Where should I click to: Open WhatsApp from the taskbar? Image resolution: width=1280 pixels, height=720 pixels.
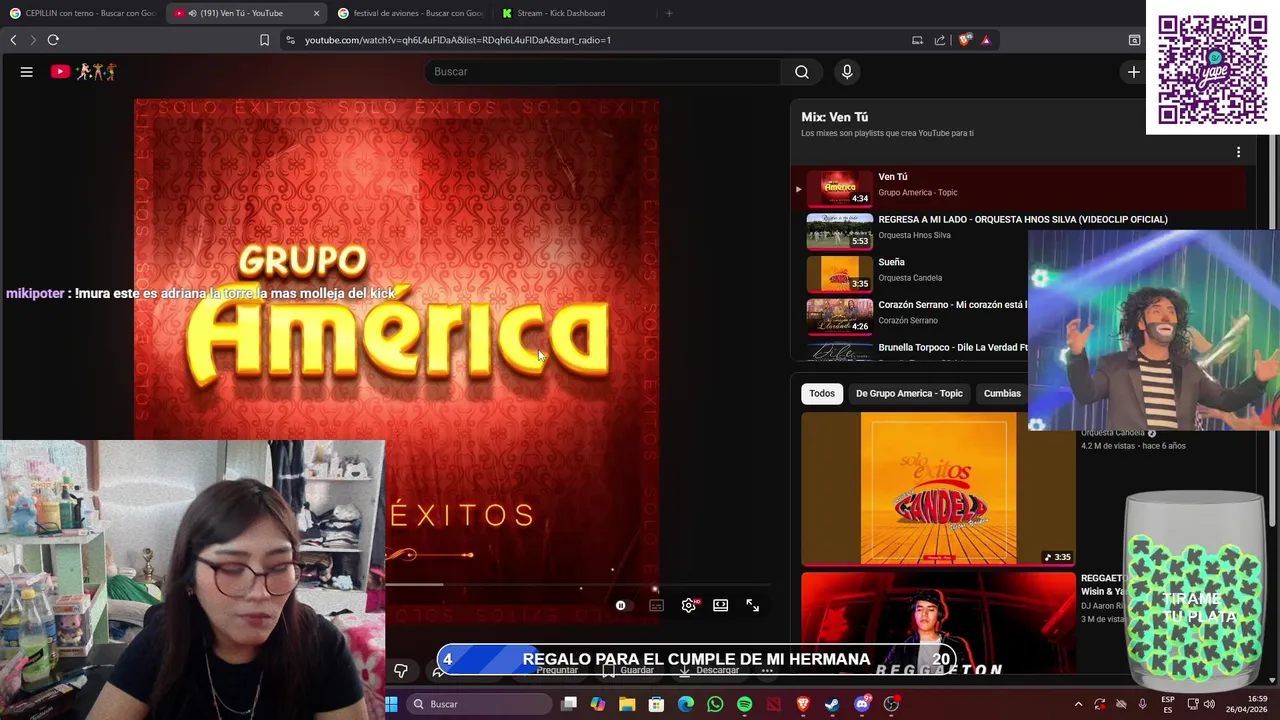tap(715, 704)
